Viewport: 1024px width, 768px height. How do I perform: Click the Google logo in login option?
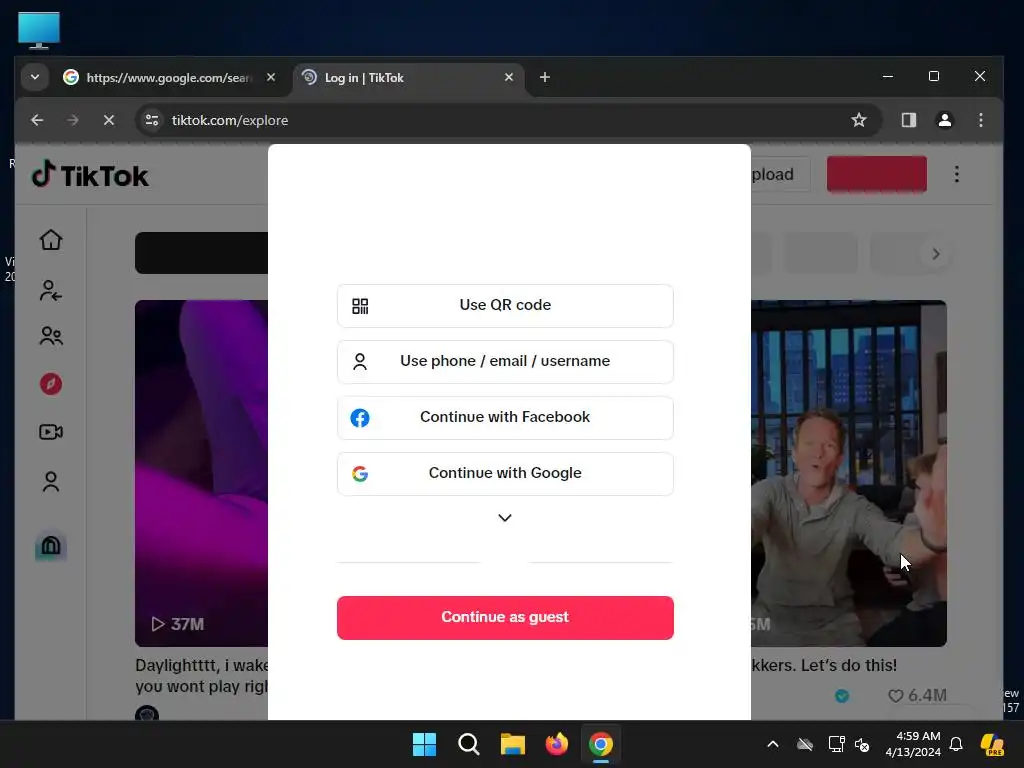pyautogui.click(x=360, y=473)
